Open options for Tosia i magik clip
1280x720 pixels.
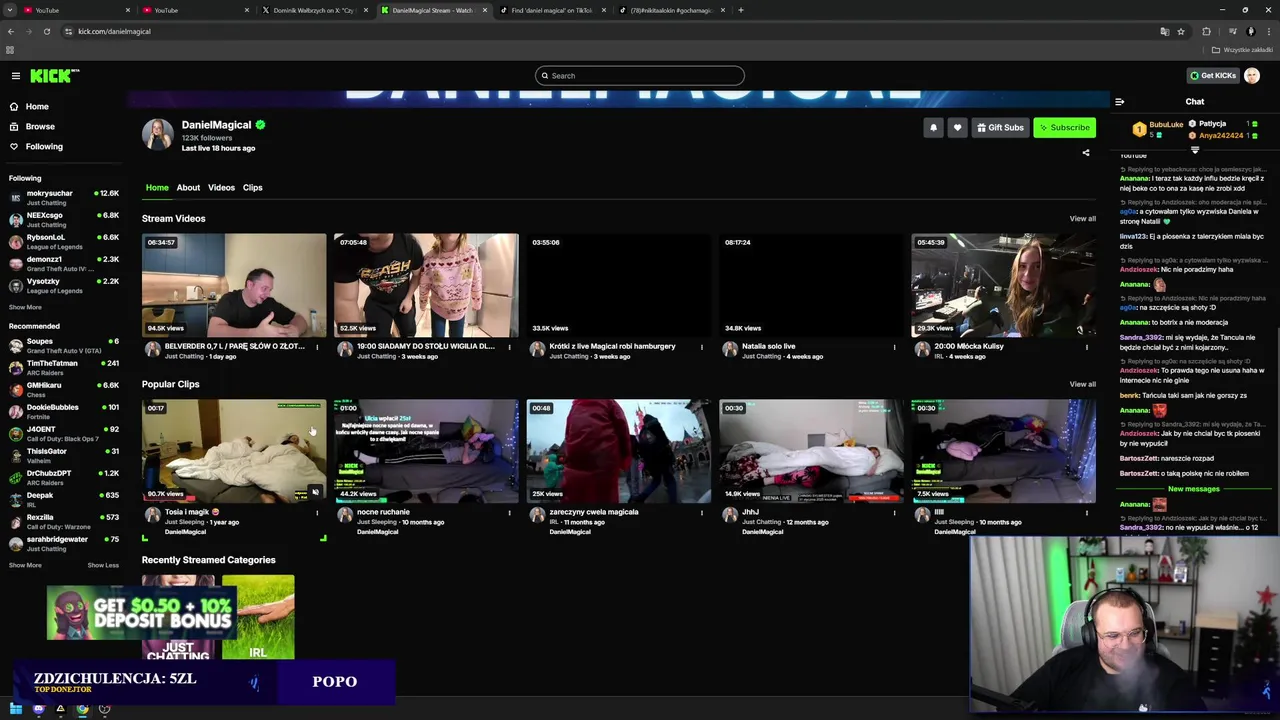point(317,513)
